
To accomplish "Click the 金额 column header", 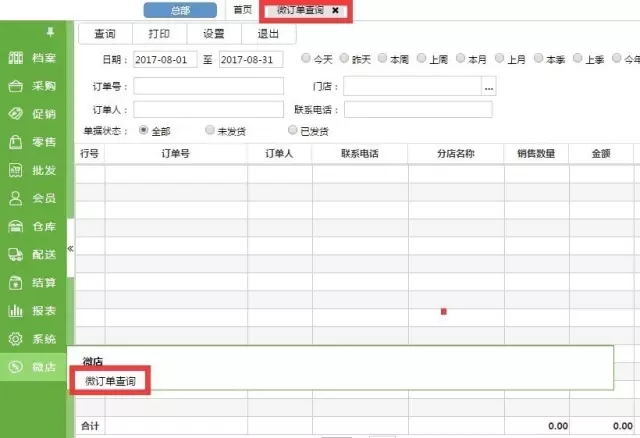I will pyautogui.click(x=601, y=153).
